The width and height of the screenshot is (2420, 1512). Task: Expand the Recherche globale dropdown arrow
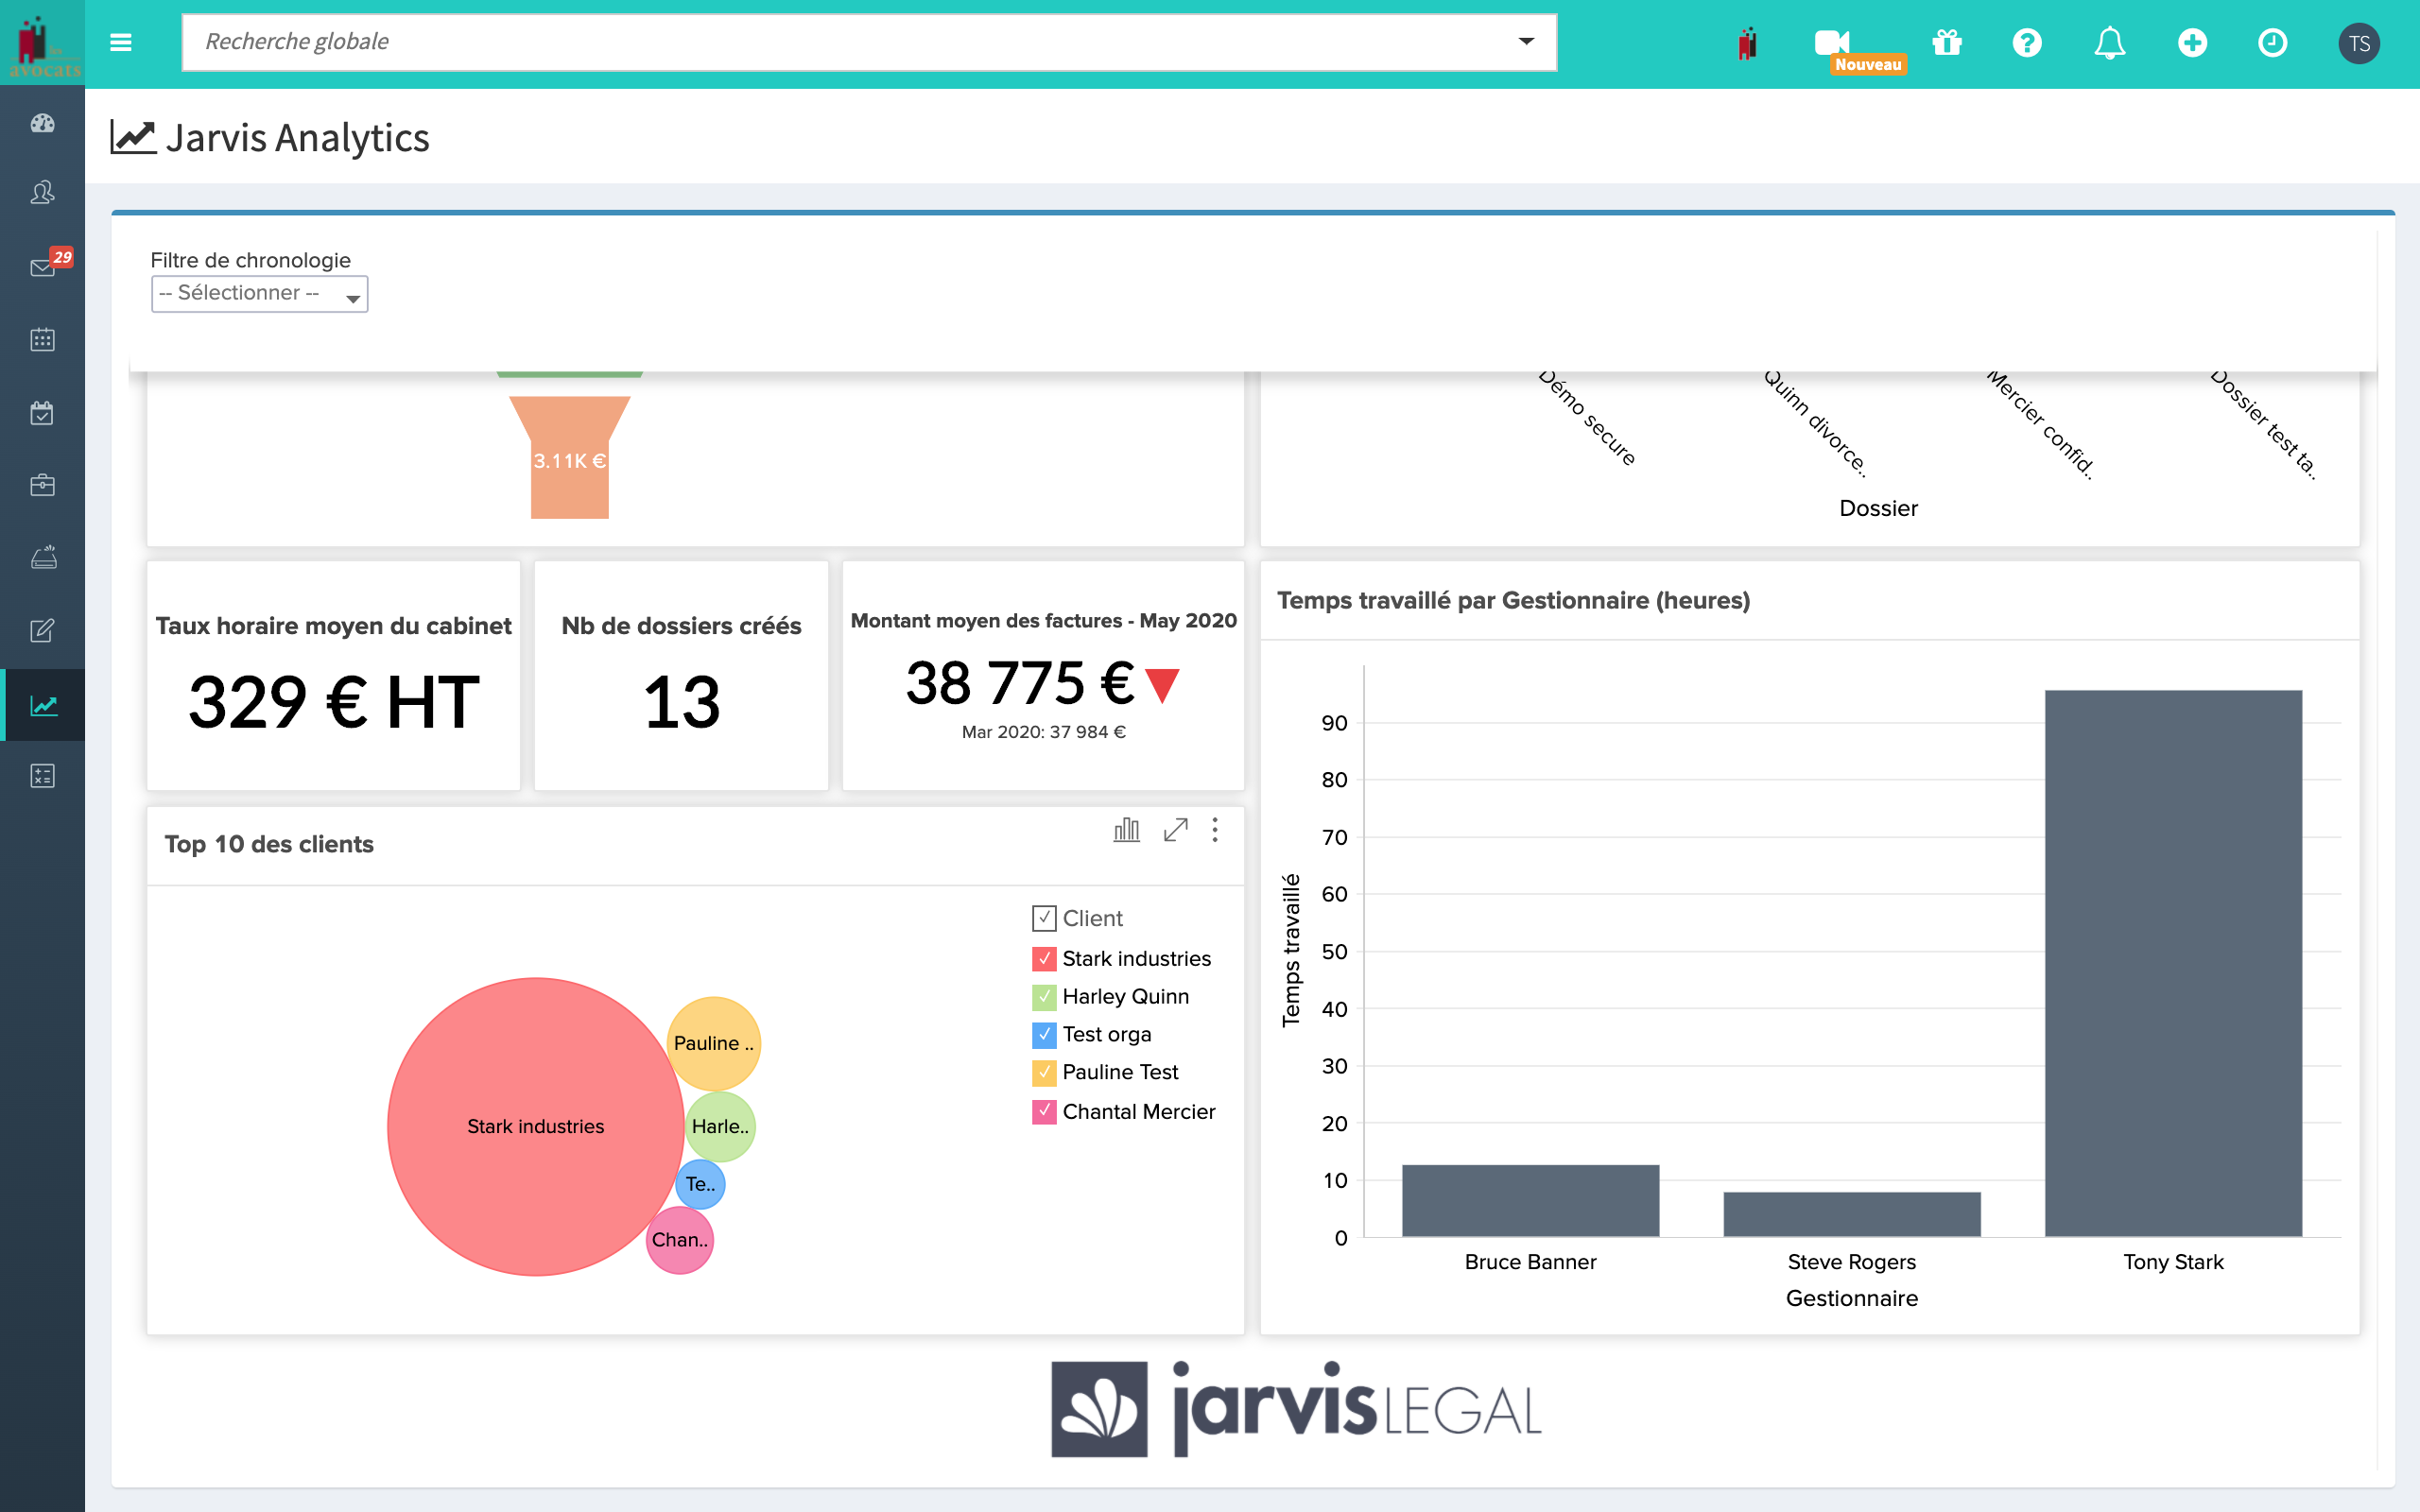tap(1526, 41)
